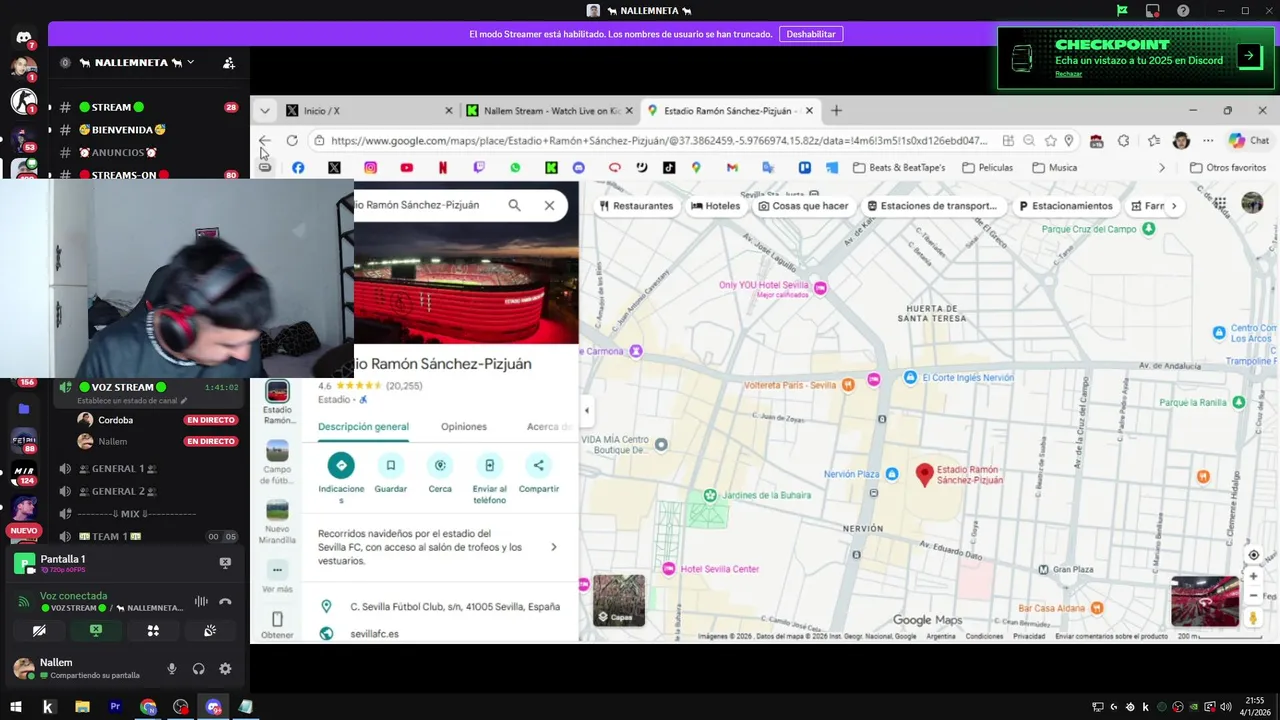1280x720 pixels.
Task: Show more Maps category chips arrow
Action: (x=1174, y=206)
